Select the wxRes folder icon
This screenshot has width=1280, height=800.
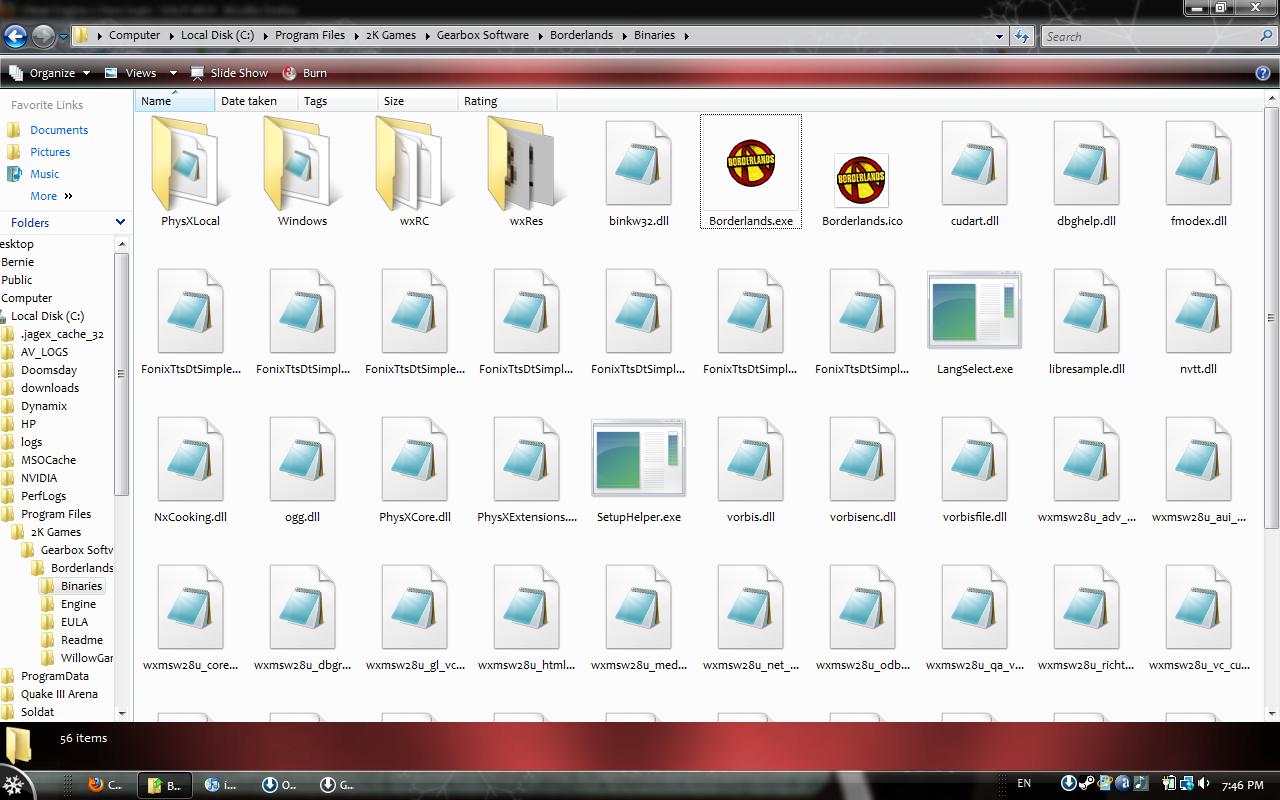[526, 164]
